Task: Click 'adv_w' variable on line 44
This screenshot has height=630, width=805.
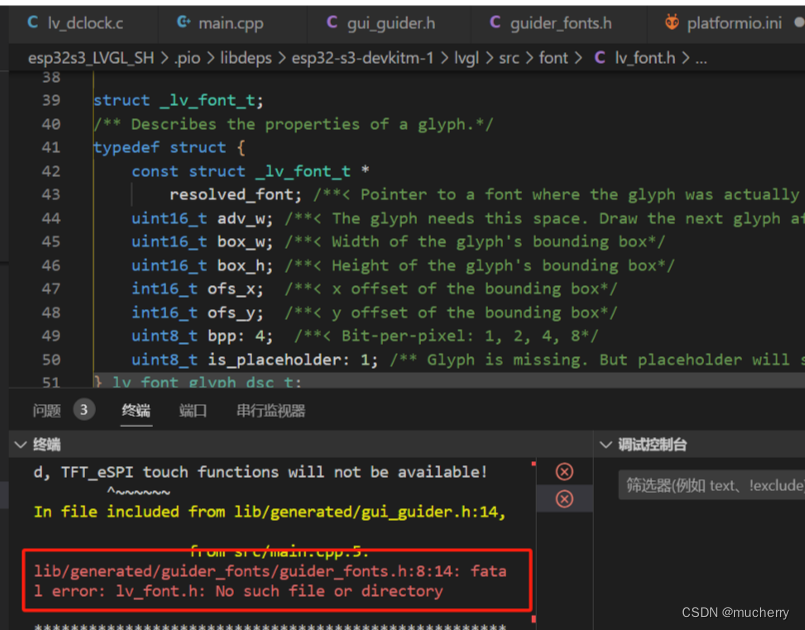Action: pyautogui.click(x=241, y=219)
